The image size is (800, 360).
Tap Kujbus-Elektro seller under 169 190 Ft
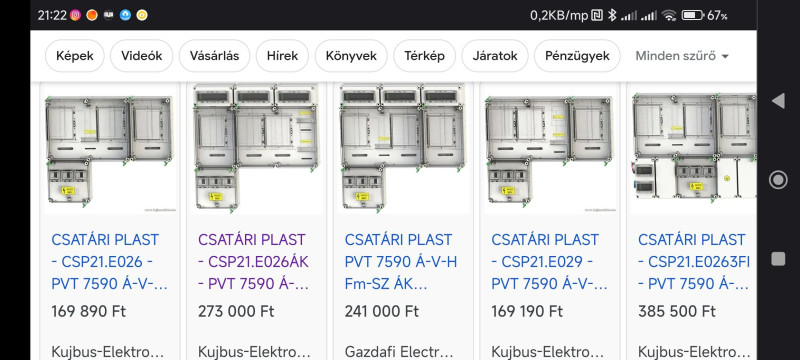point(547,351)
